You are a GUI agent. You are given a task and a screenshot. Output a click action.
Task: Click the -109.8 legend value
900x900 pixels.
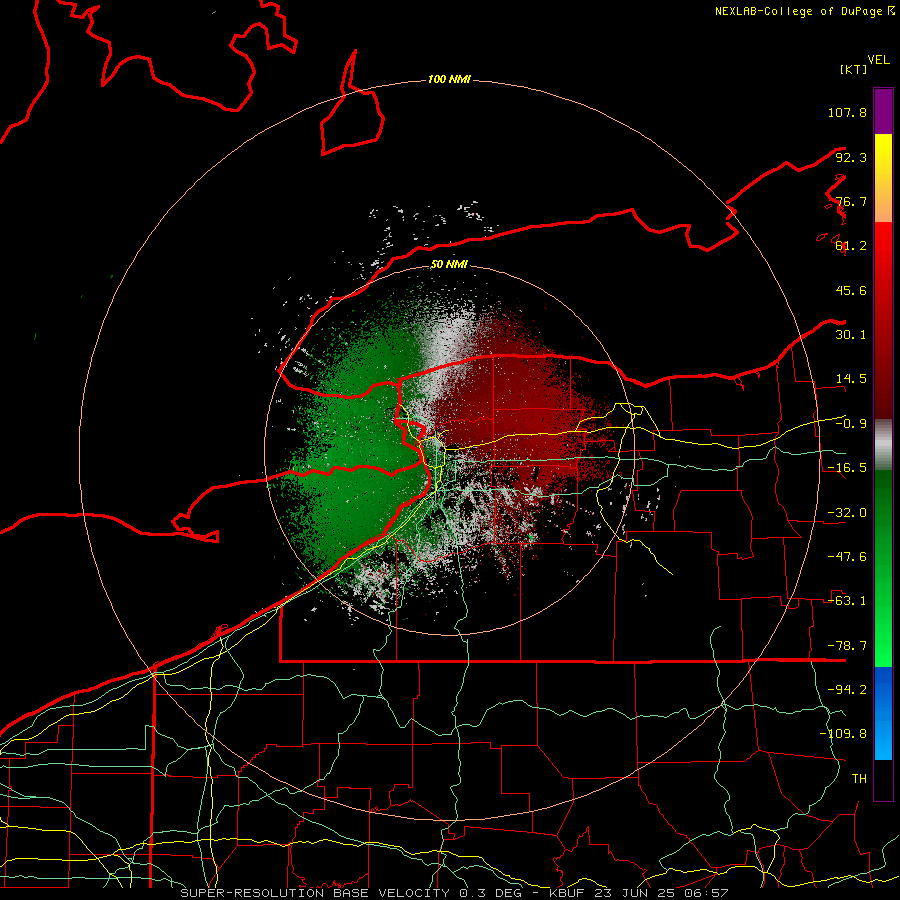[843, 734]
